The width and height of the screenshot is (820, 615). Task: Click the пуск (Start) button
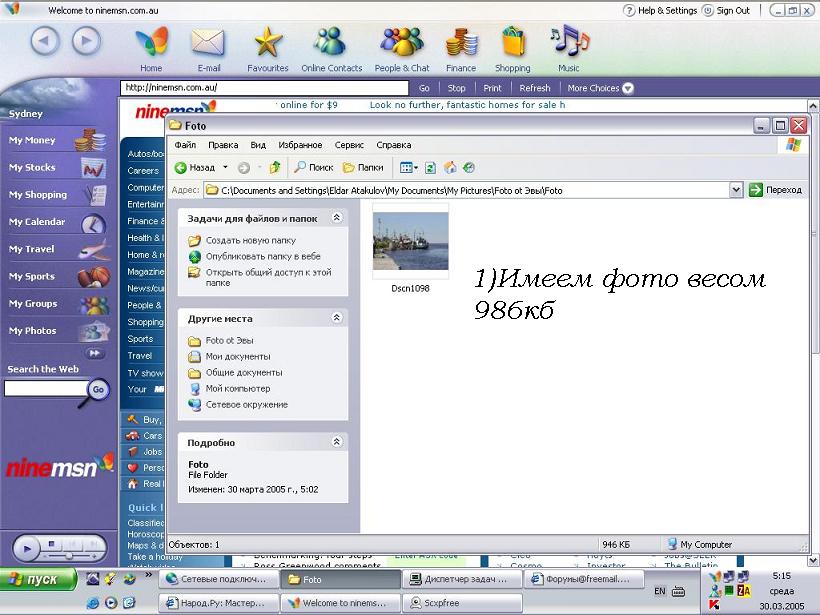pos(38,579)
